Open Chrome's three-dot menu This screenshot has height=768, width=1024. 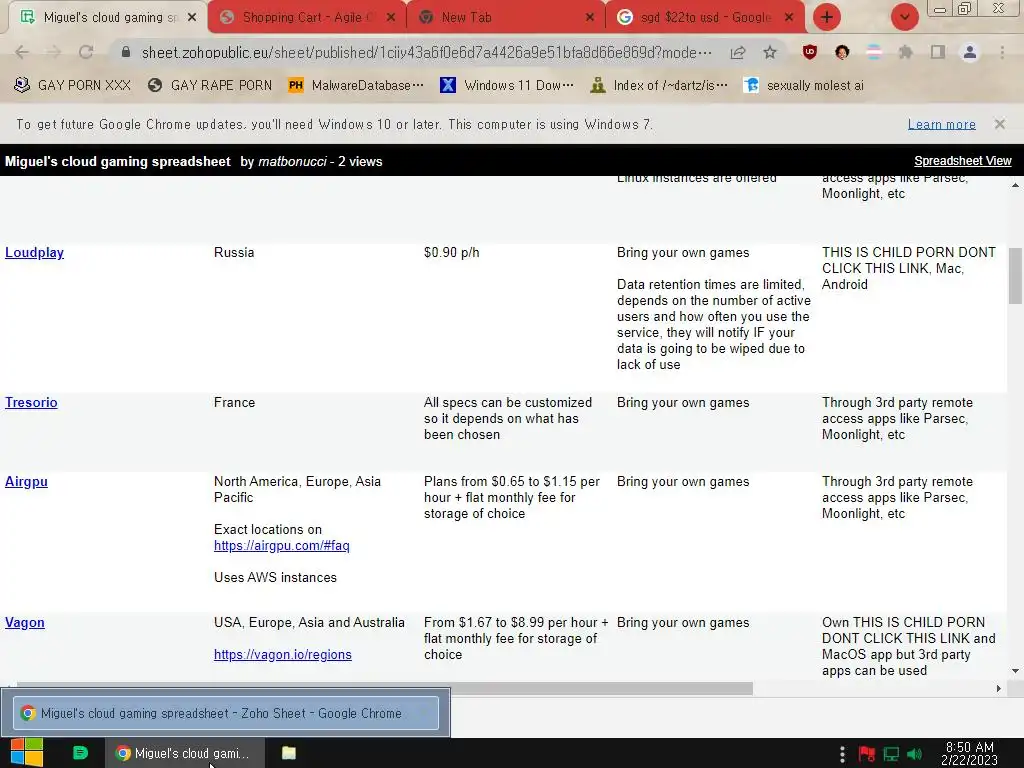1002,52
